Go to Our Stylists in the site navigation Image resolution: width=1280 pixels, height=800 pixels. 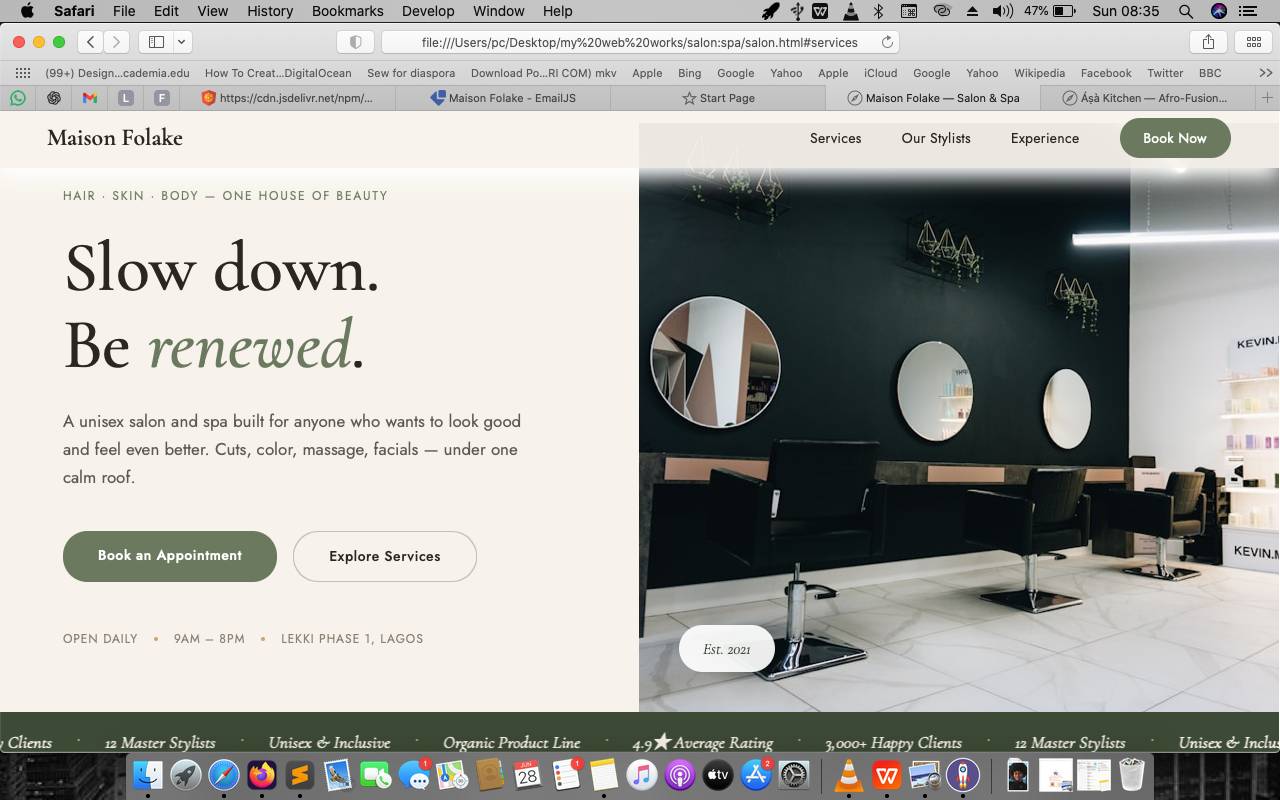[x=936, y=138]
